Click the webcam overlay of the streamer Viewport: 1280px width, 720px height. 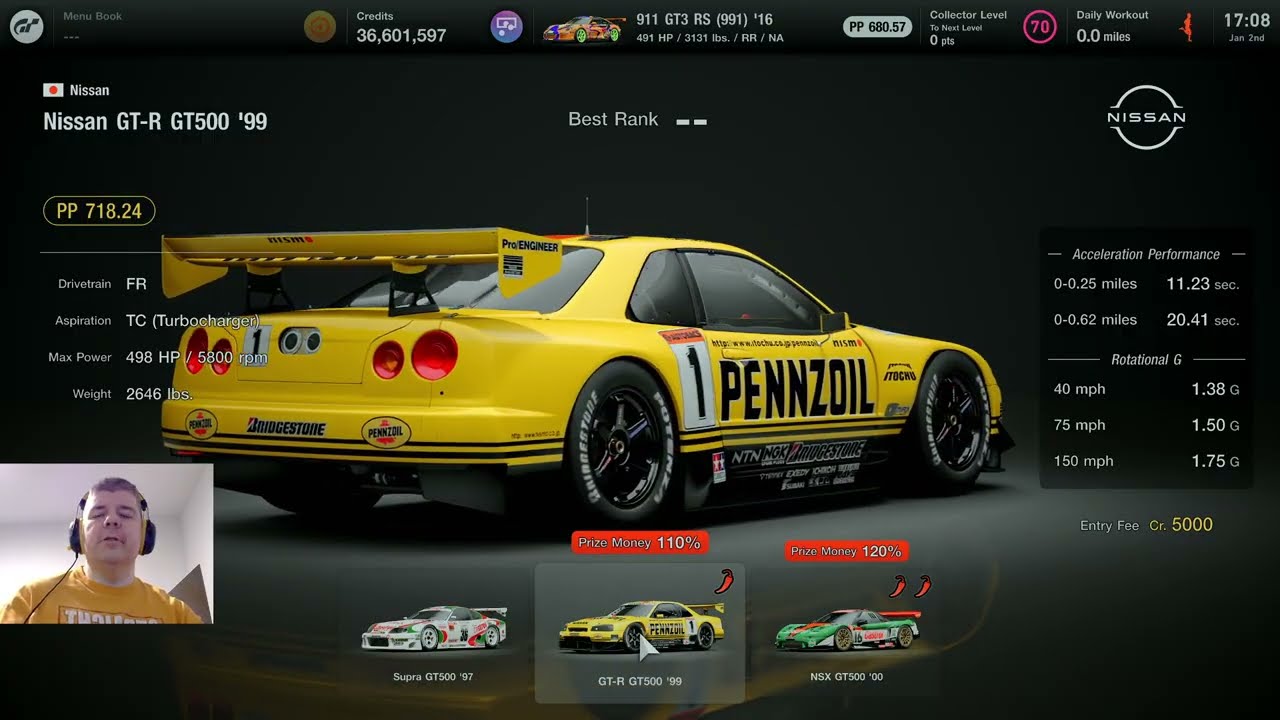click(x=106, y=544)
